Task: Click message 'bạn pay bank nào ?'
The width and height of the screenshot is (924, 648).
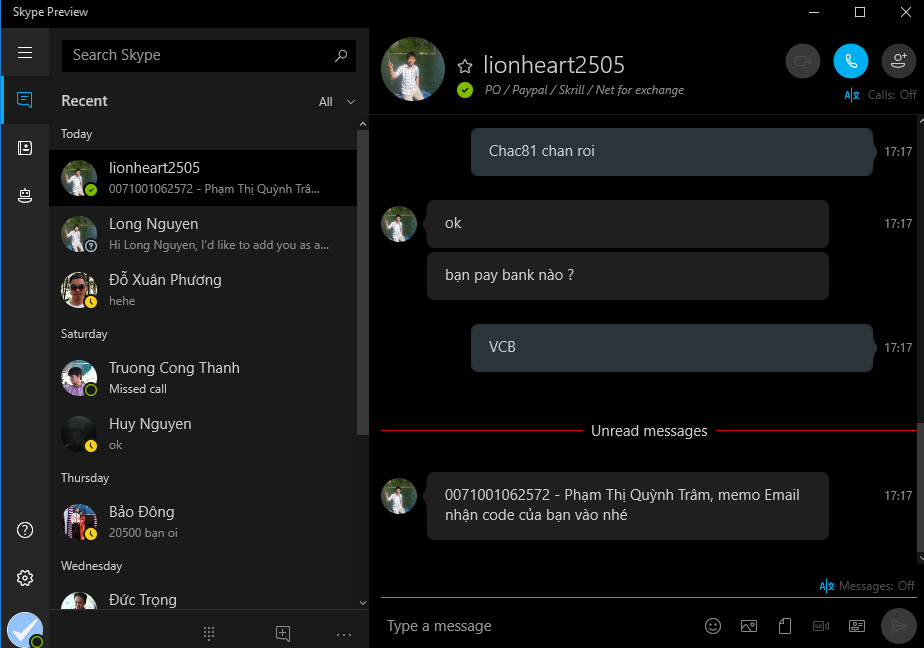Action: pyautogui.click(x=628, y=276)
